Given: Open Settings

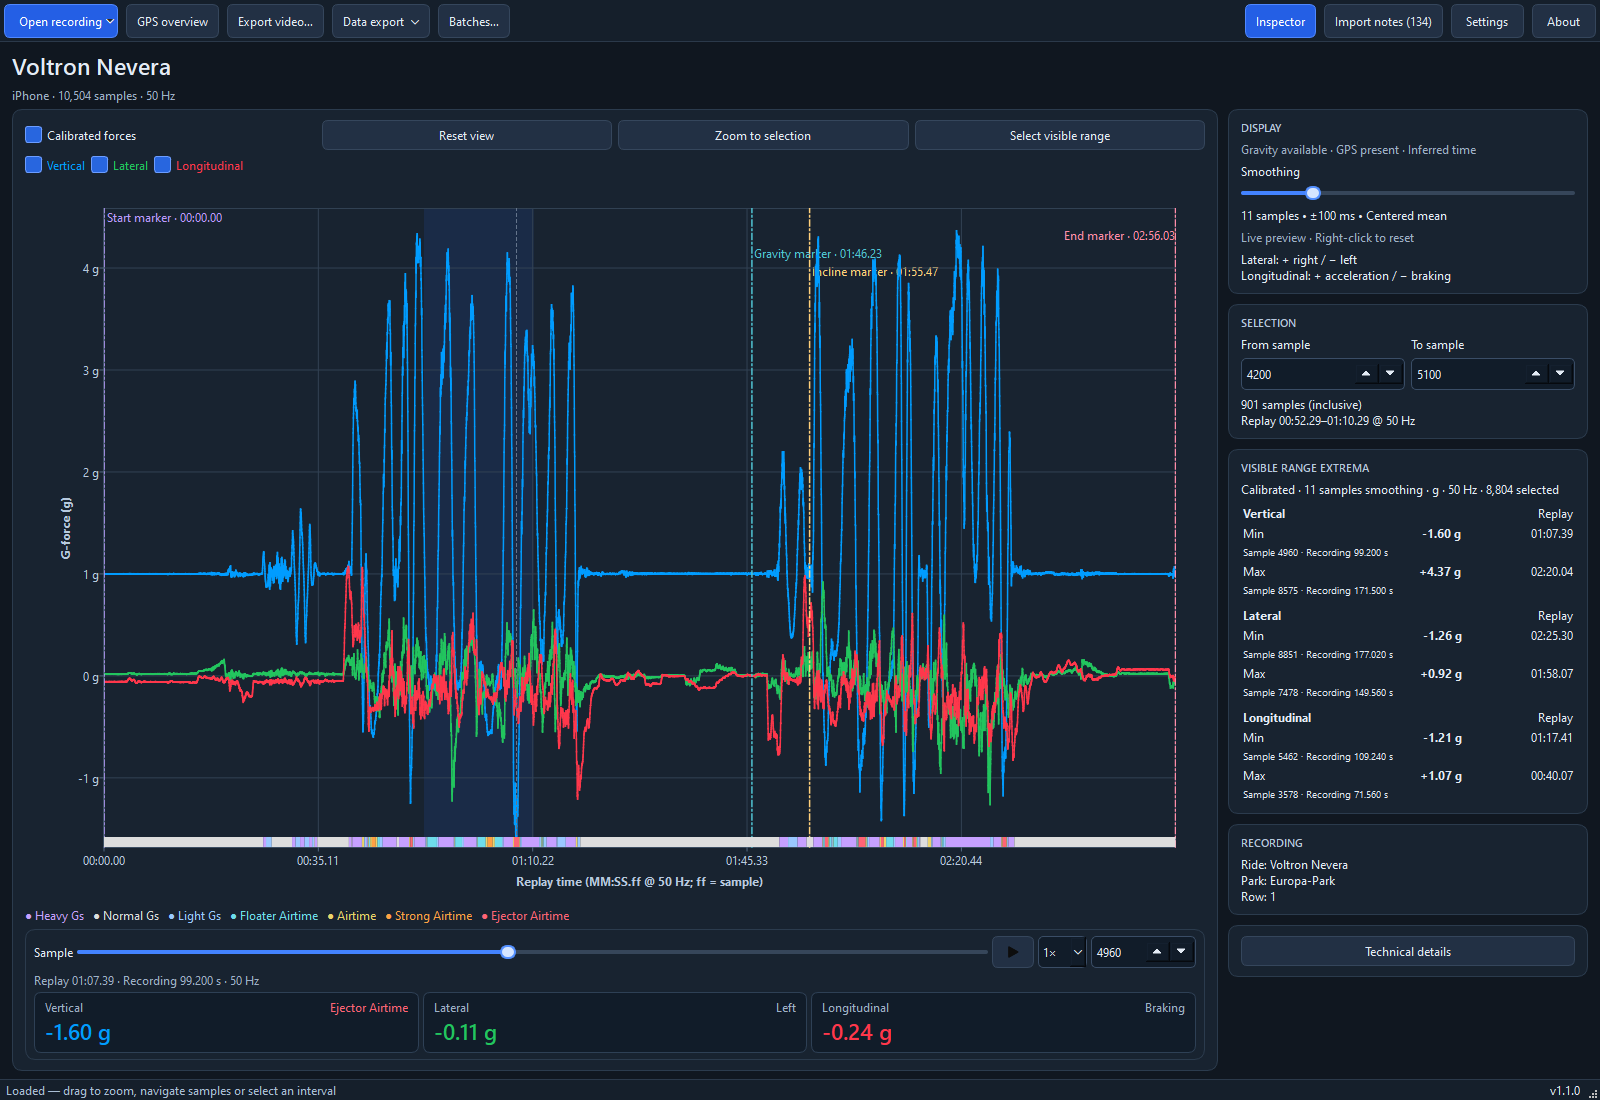Looking at the screenshot, I should tap(1486, 22).
